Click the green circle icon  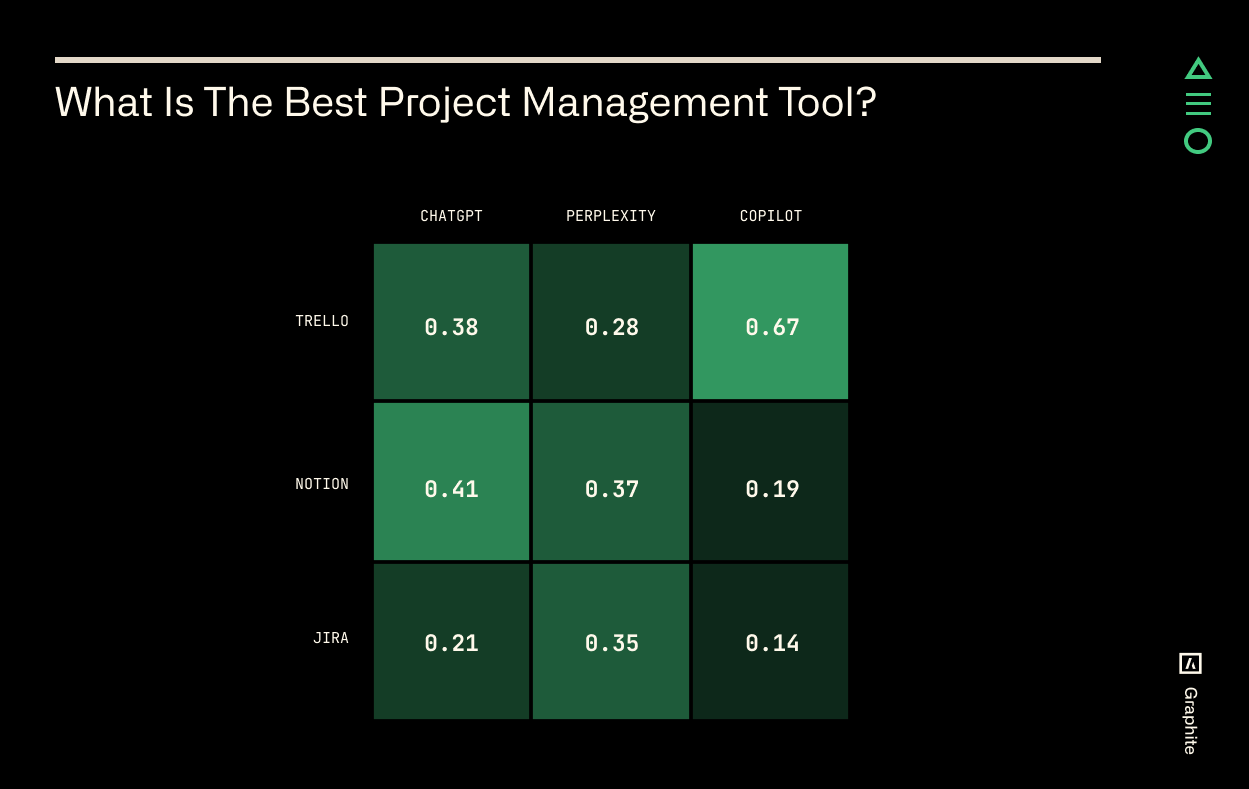coord(1198,141)
